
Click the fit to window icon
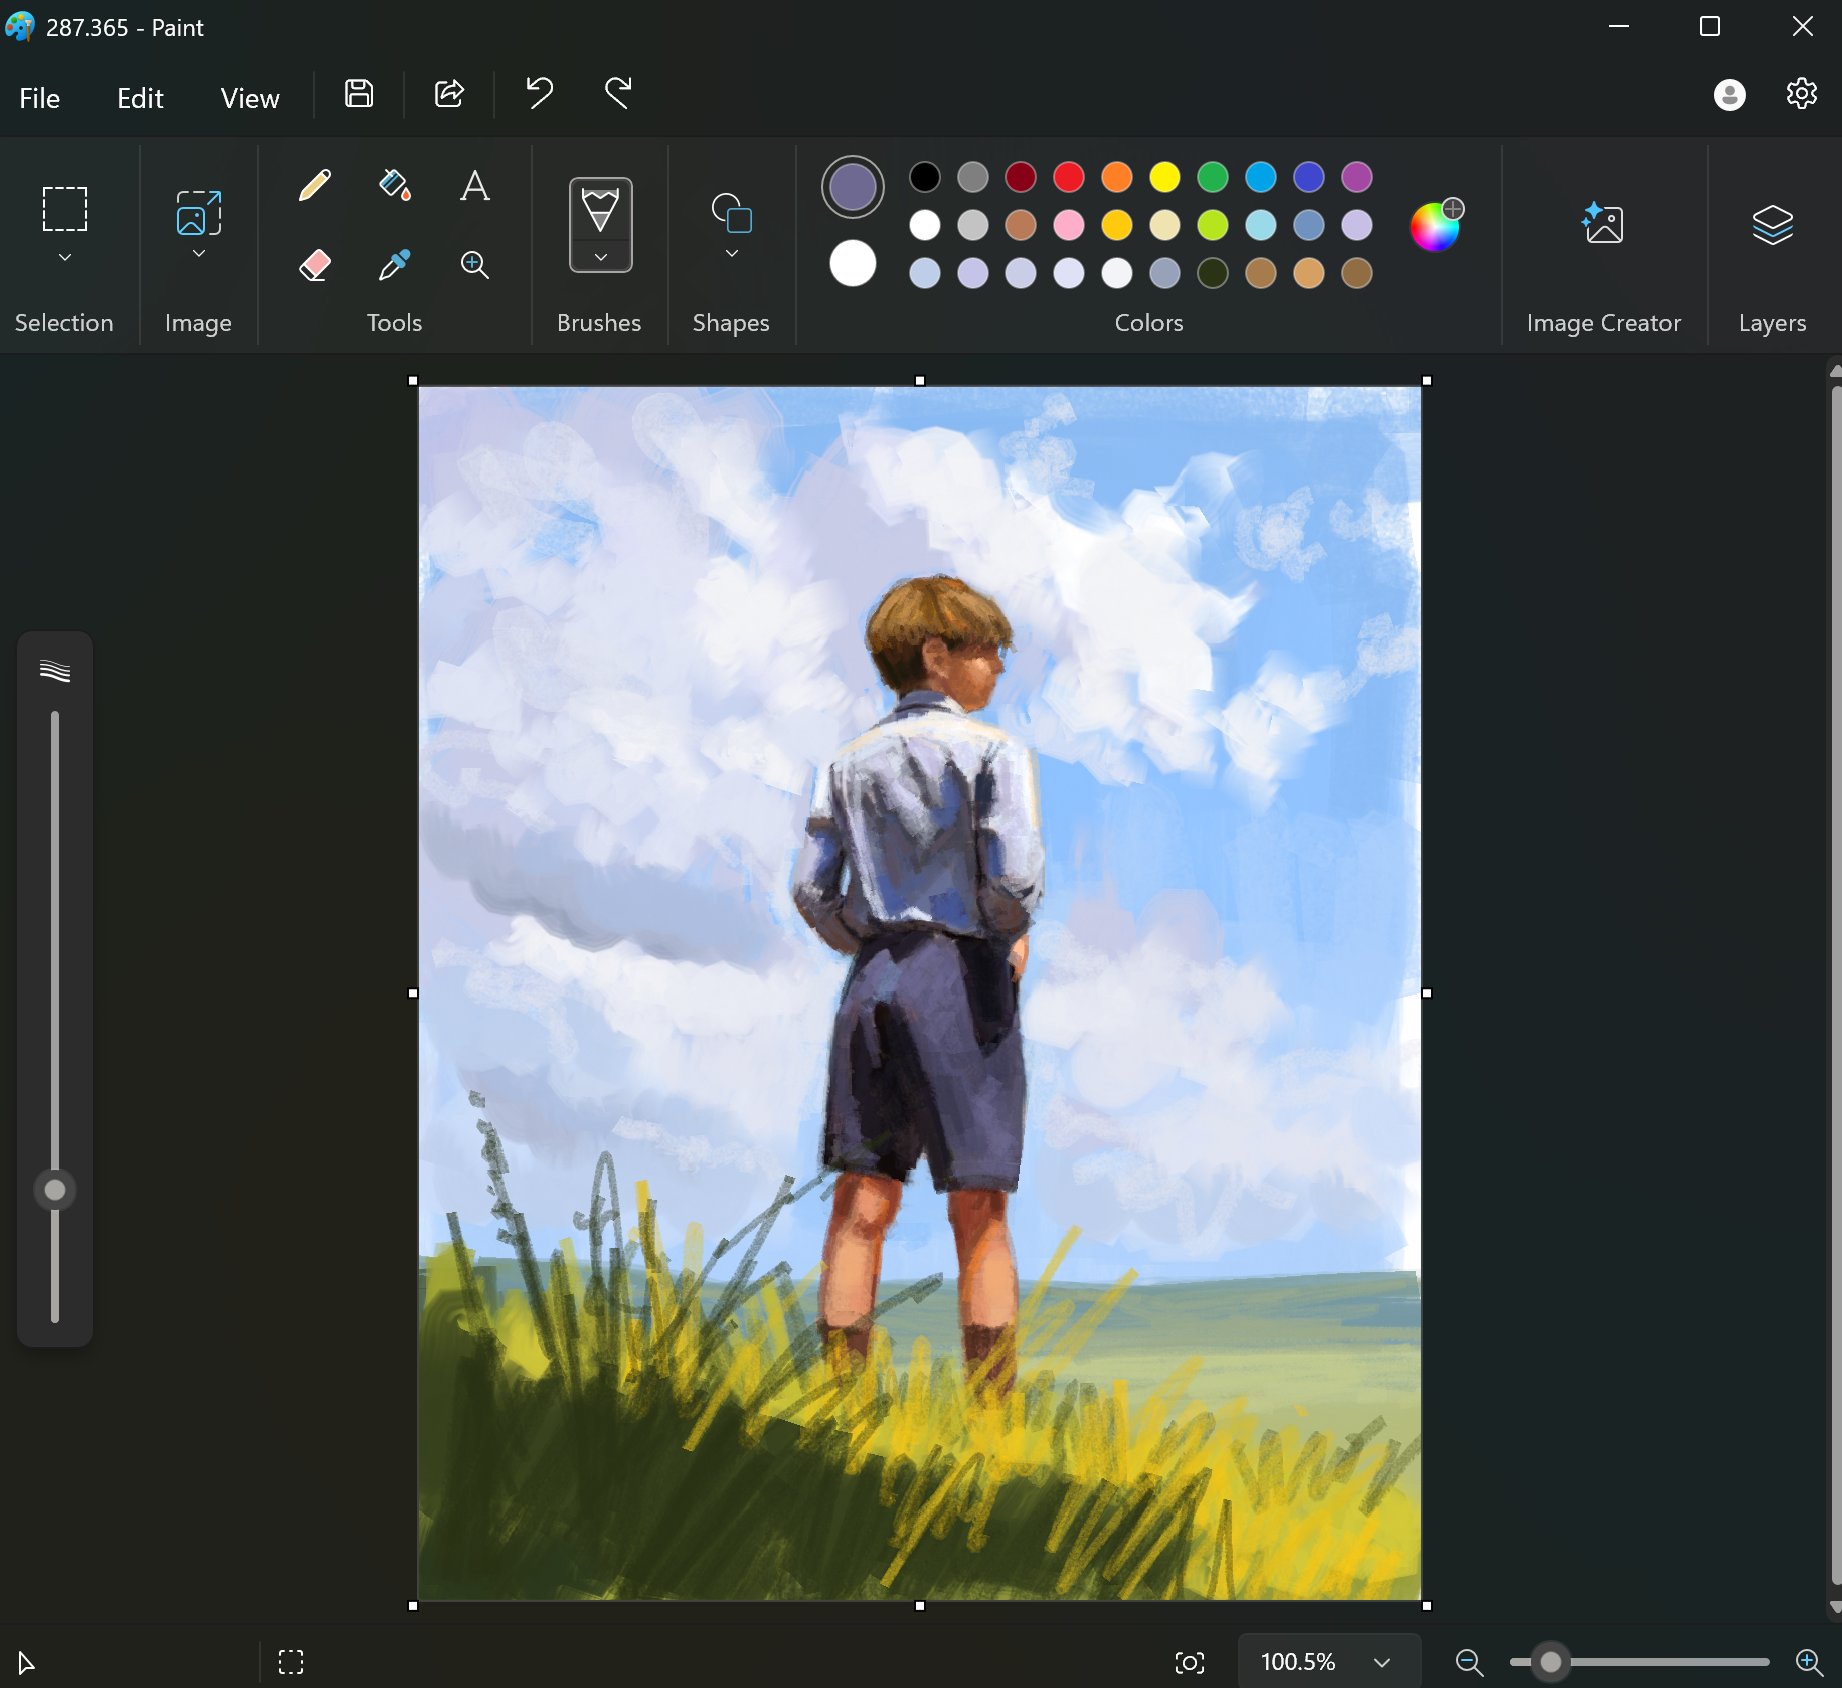point(1189,1662)
